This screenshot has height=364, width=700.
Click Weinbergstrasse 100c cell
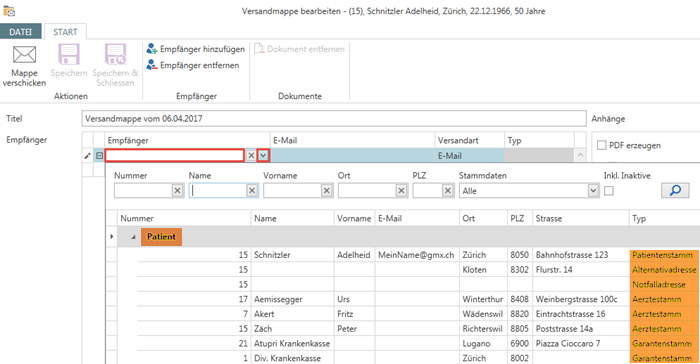(580, 299)
